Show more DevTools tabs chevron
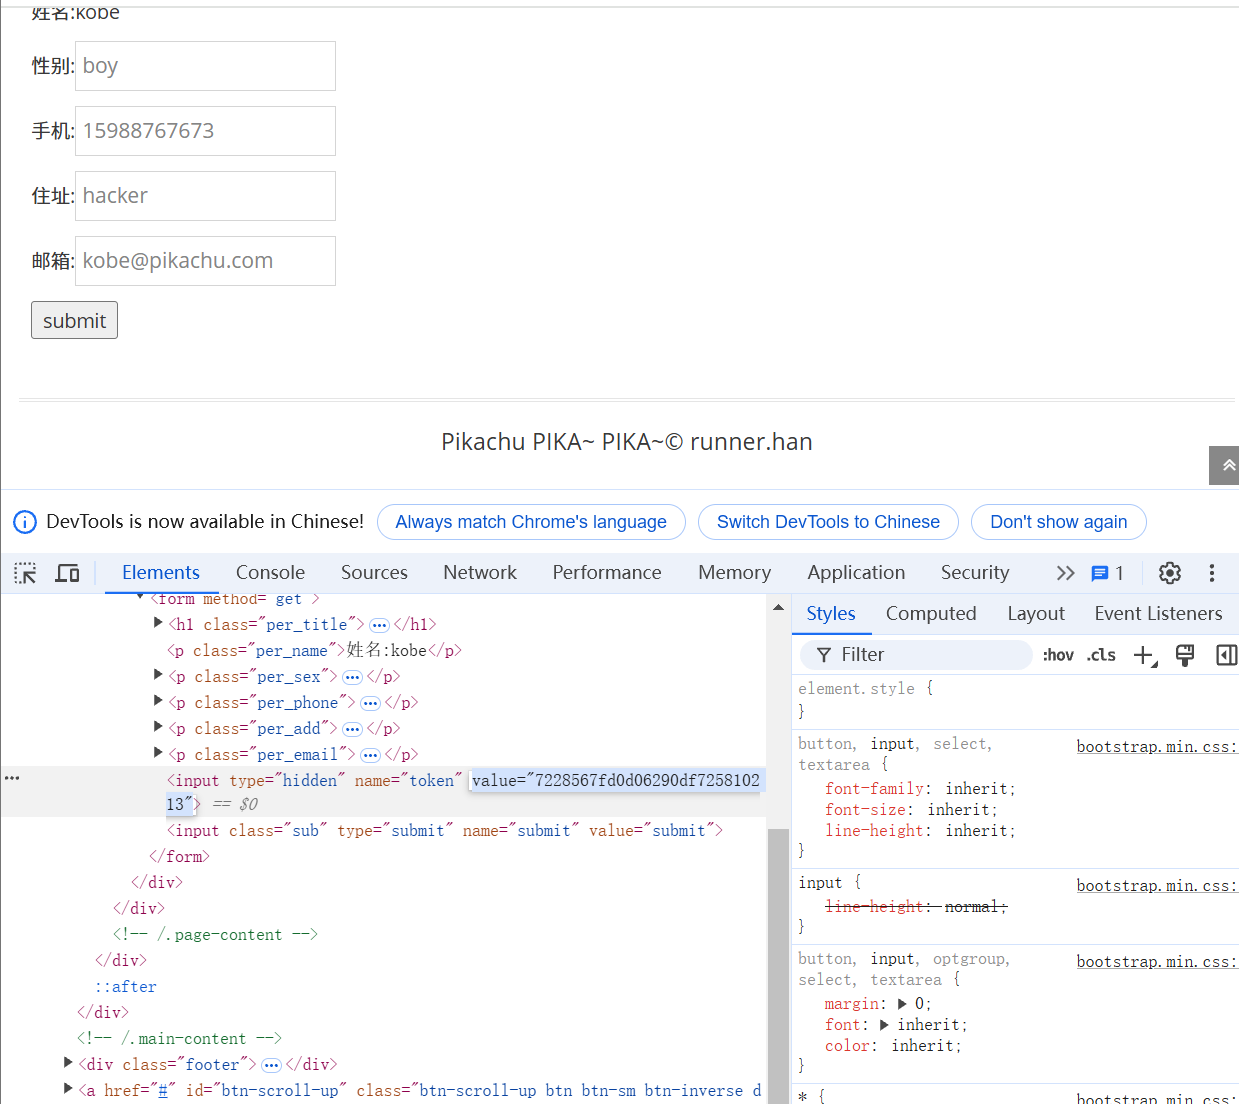Image resolution: width=1239 pixels, height=1104 pixels. 1065,573
